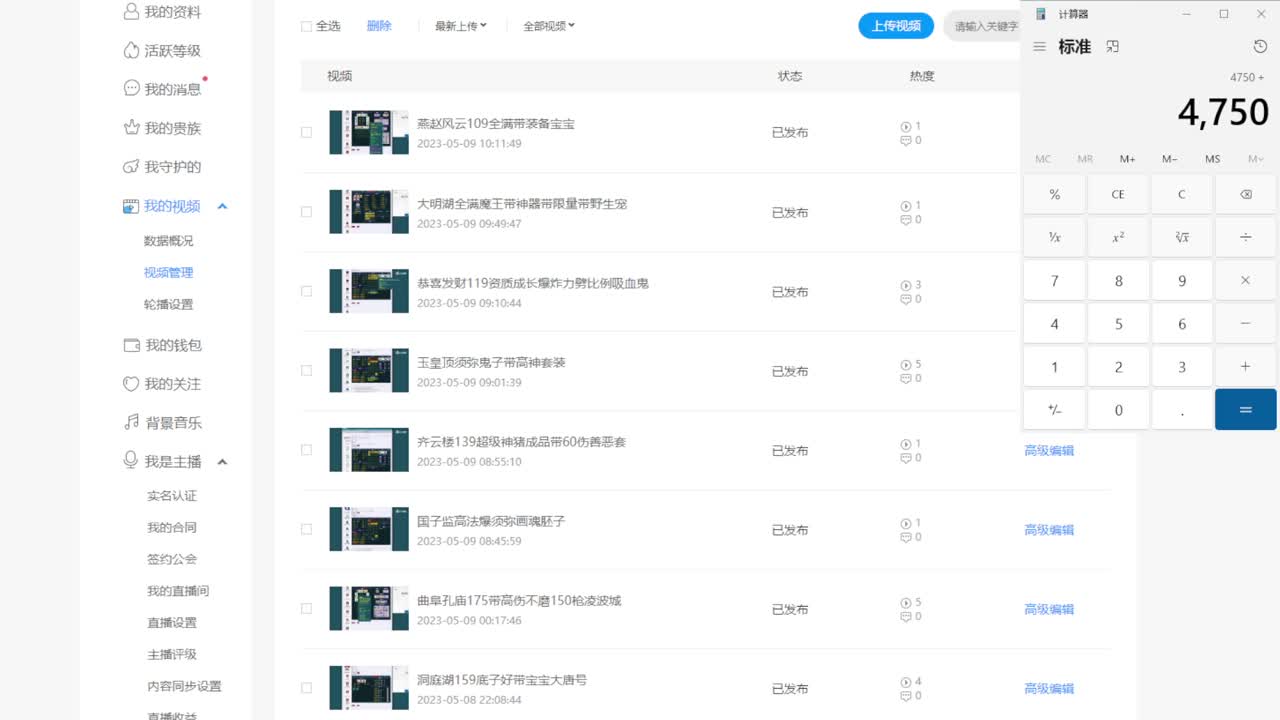Select the wallet icon for 我的钱包
This screenshot has height=720, width=1280.
point(131,345)
